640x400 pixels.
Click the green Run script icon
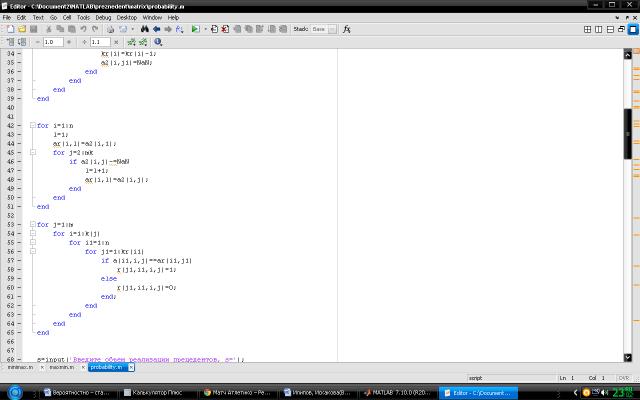[x=195, y=30]
